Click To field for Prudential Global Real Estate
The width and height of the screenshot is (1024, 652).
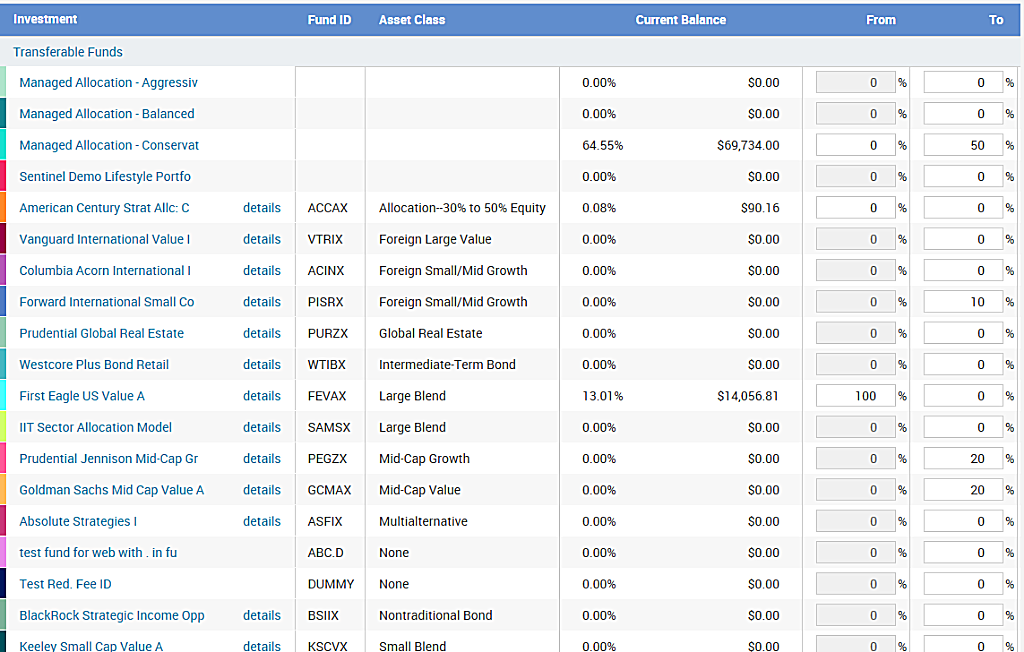pos(963,333)
